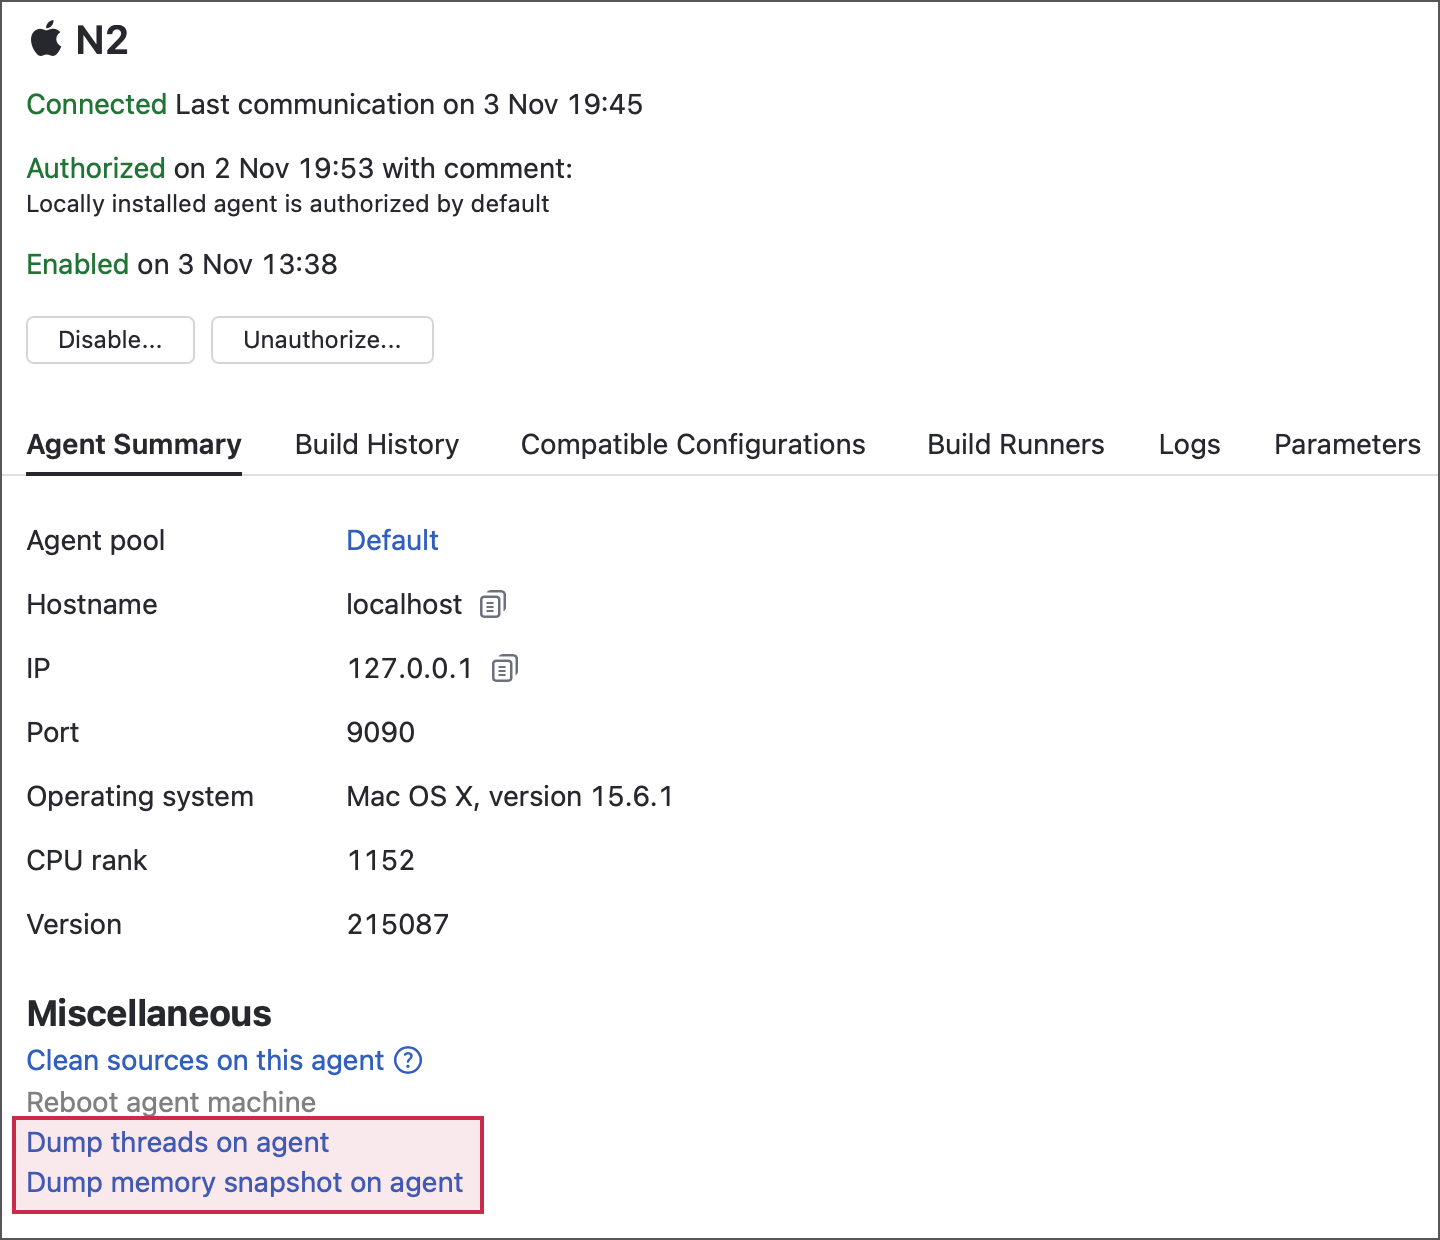The width and height of the screenshot is (1440, 1240).
Task: Open the Compatible Configurations tab
Action: click(693, 445)
